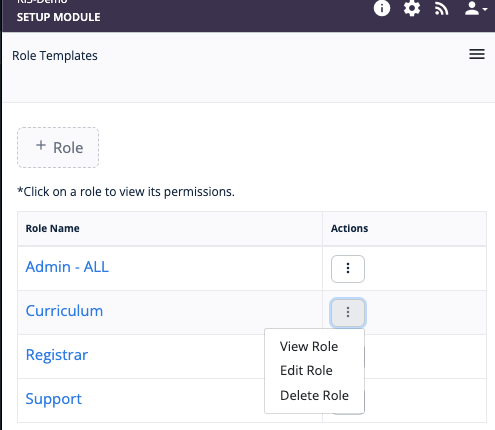The image size is (495, 430).
Task: Click the Role Name column header
Action: pos(53,228)
